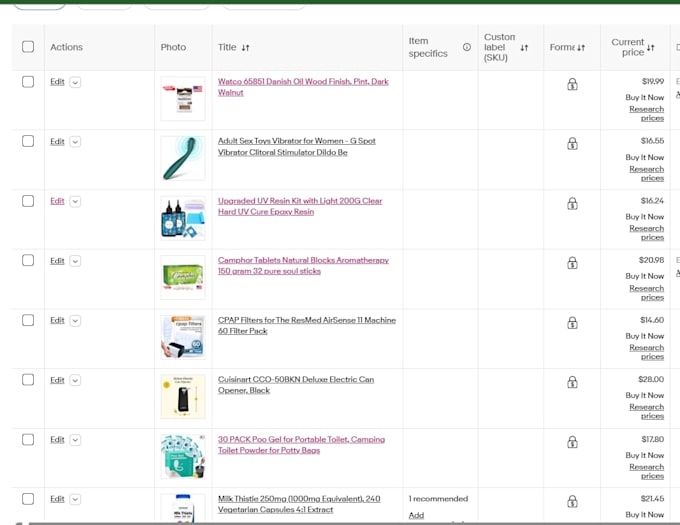
Task: Open actions dropdown for Milk Thistle row
Action: (x=75, y=499)
